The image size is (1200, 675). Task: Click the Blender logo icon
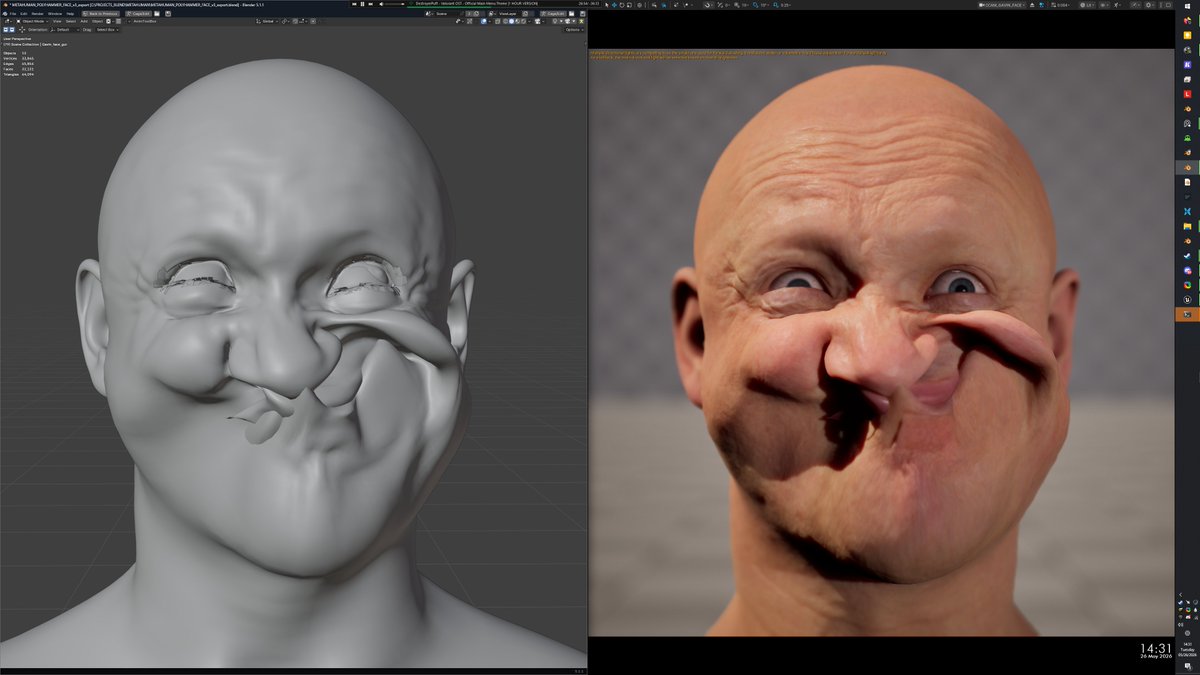click(5, 13)
